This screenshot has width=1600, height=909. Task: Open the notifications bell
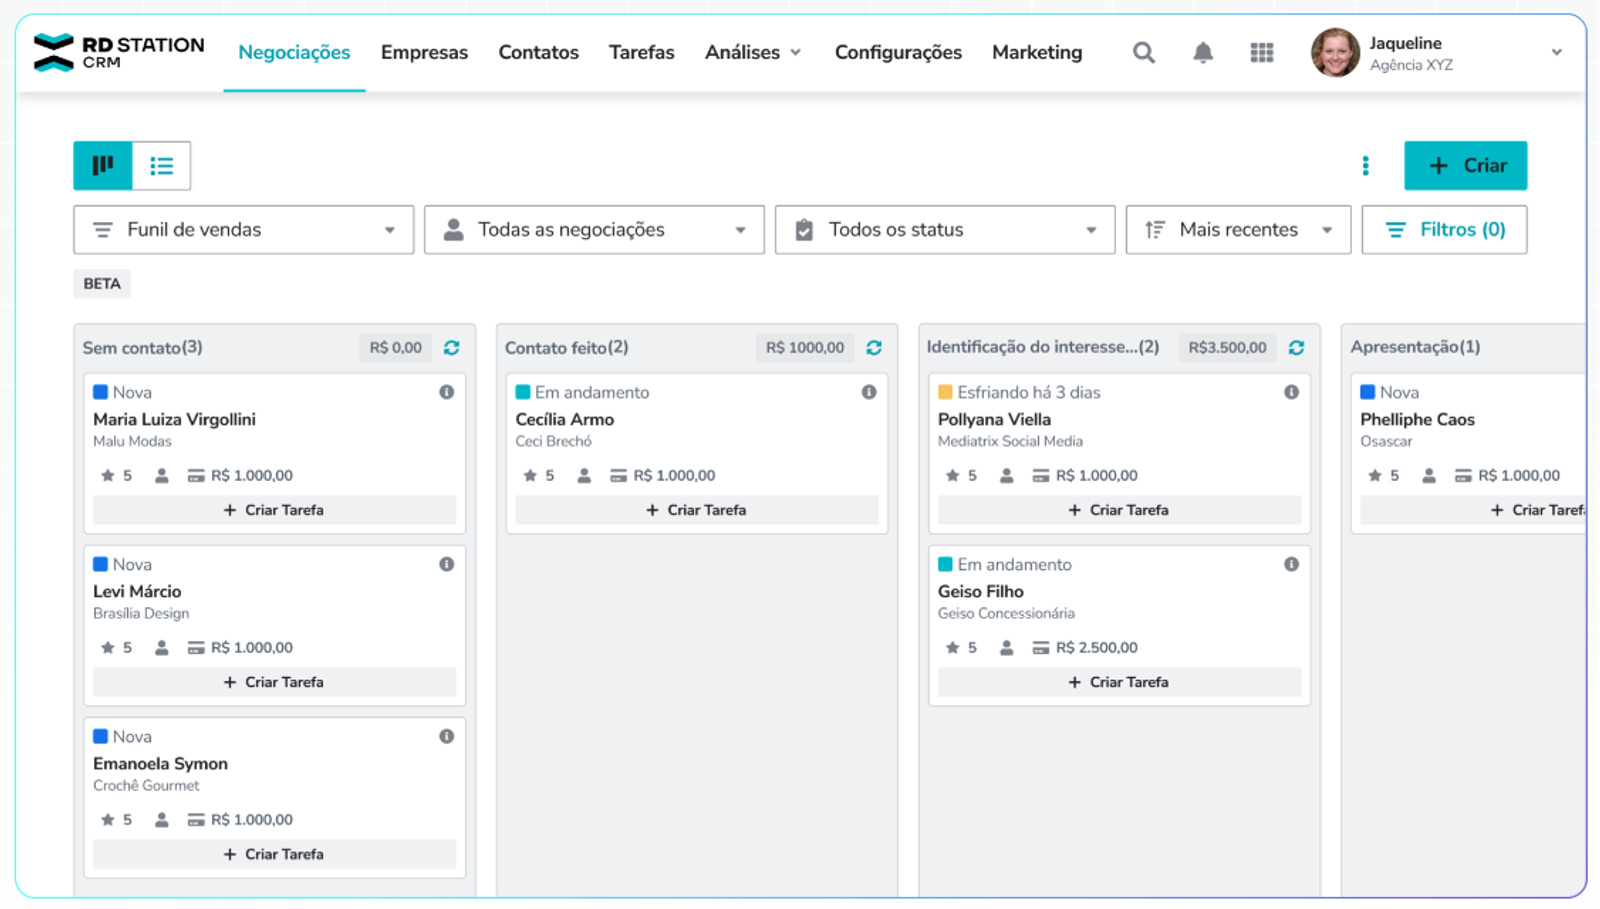coord(1203,53)
